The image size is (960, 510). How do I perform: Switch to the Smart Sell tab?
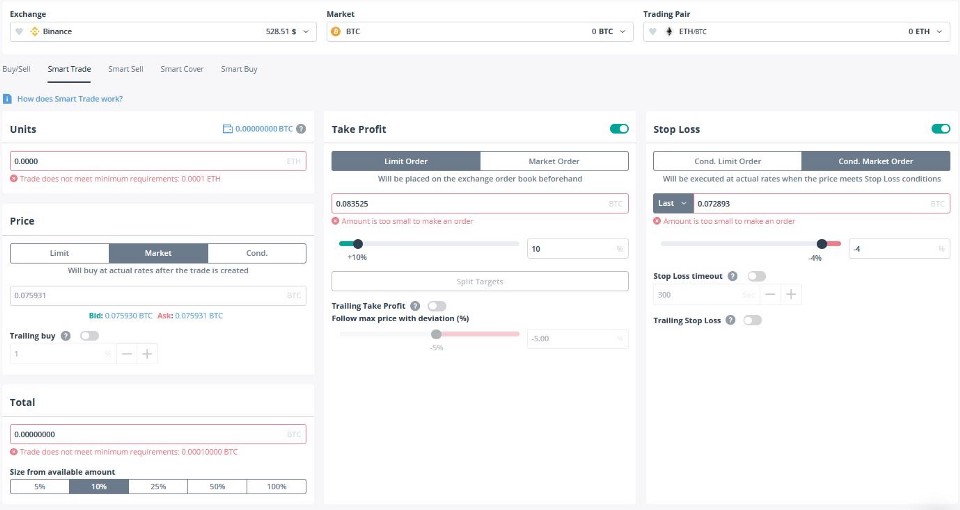click(x=126, y=69)
